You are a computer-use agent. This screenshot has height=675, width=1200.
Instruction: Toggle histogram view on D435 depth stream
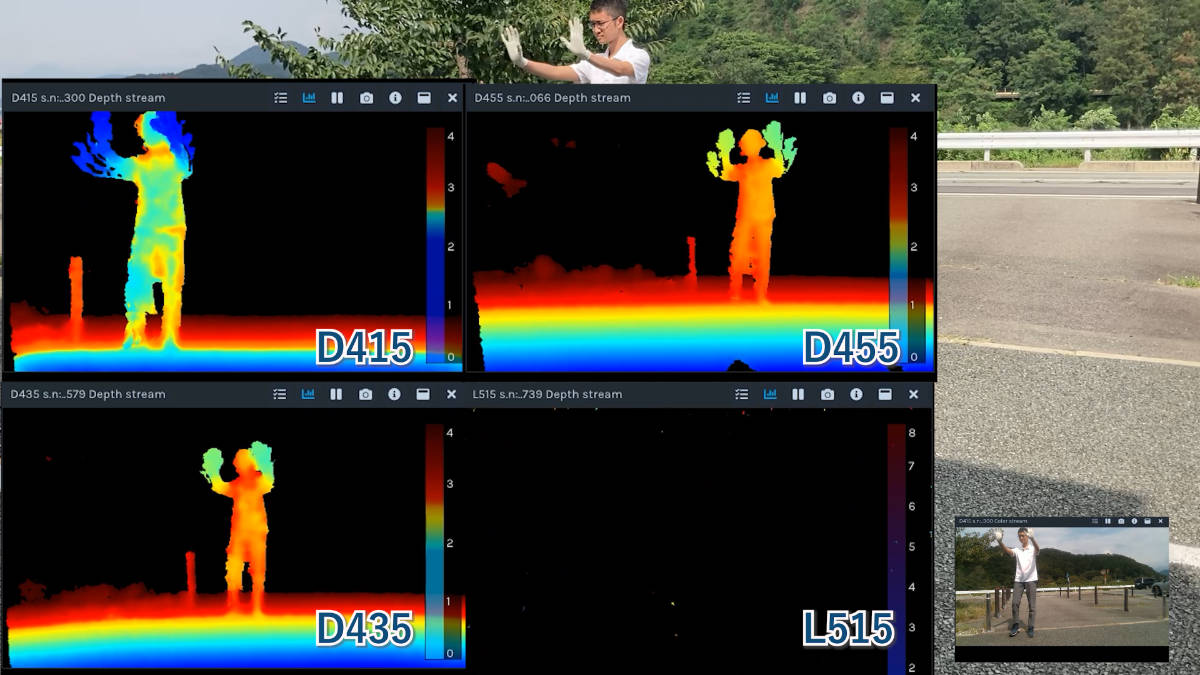click(x=308, y=394)
